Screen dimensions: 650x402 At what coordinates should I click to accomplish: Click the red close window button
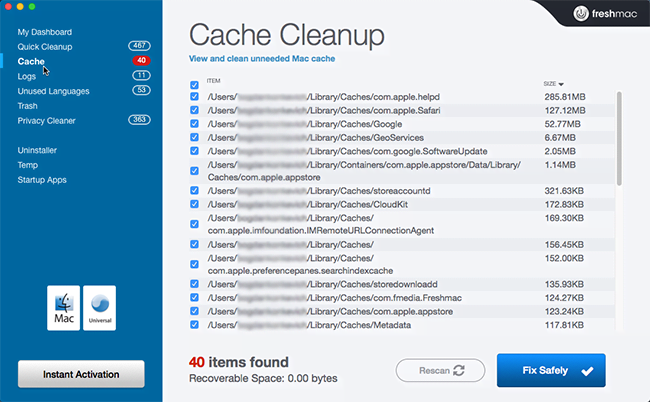tap(8, 7)
